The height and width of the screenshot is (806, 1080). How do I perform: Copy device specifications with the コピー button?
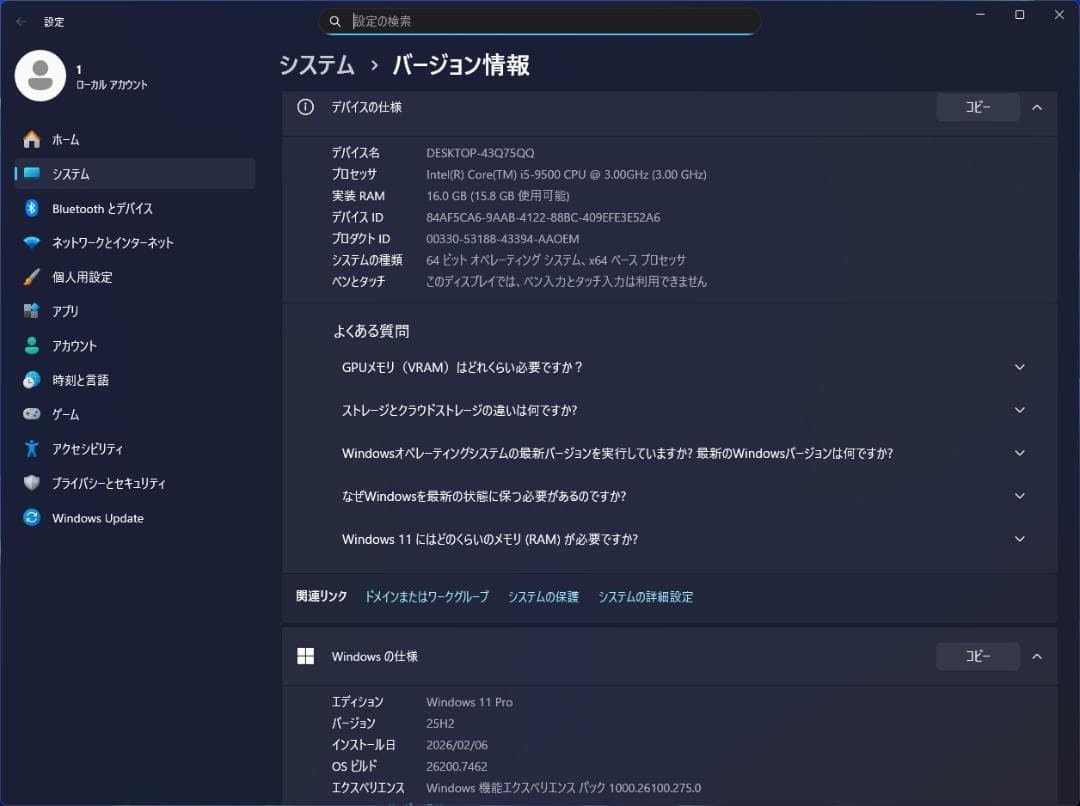pos(977,107)
